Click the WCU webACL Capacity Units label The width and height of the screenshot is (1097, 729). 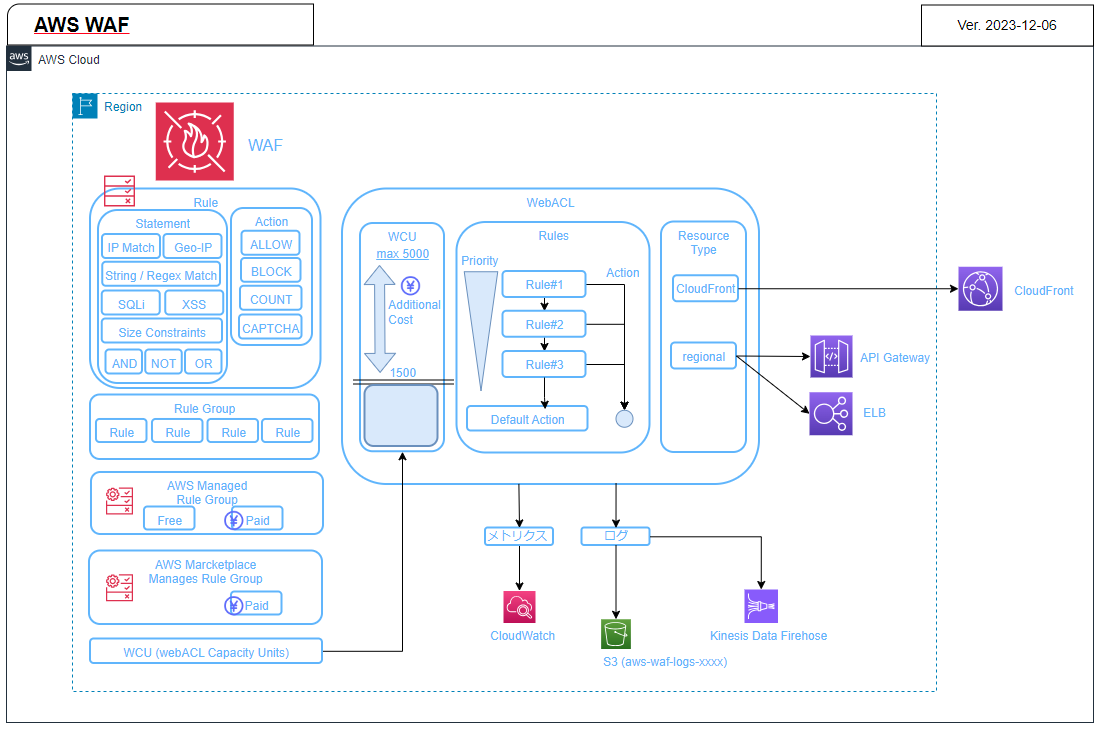point(205,651)
